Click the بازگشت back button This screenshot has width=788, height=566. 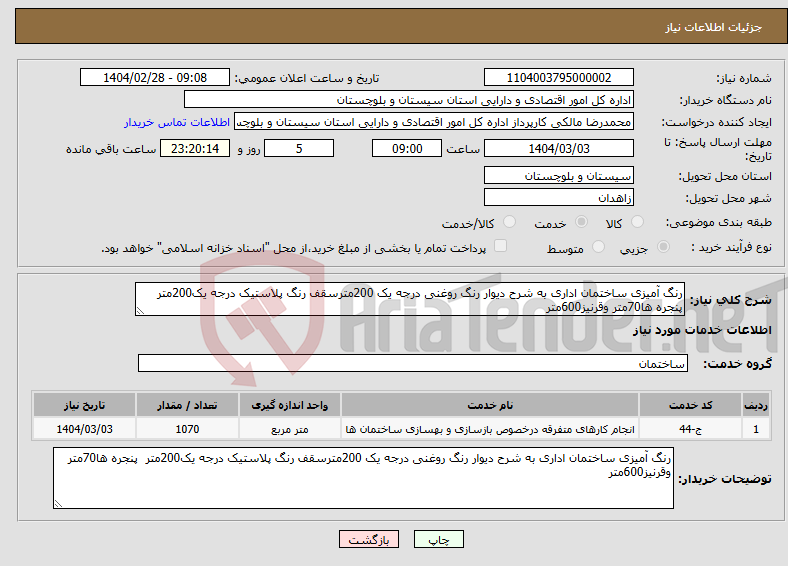369,539
